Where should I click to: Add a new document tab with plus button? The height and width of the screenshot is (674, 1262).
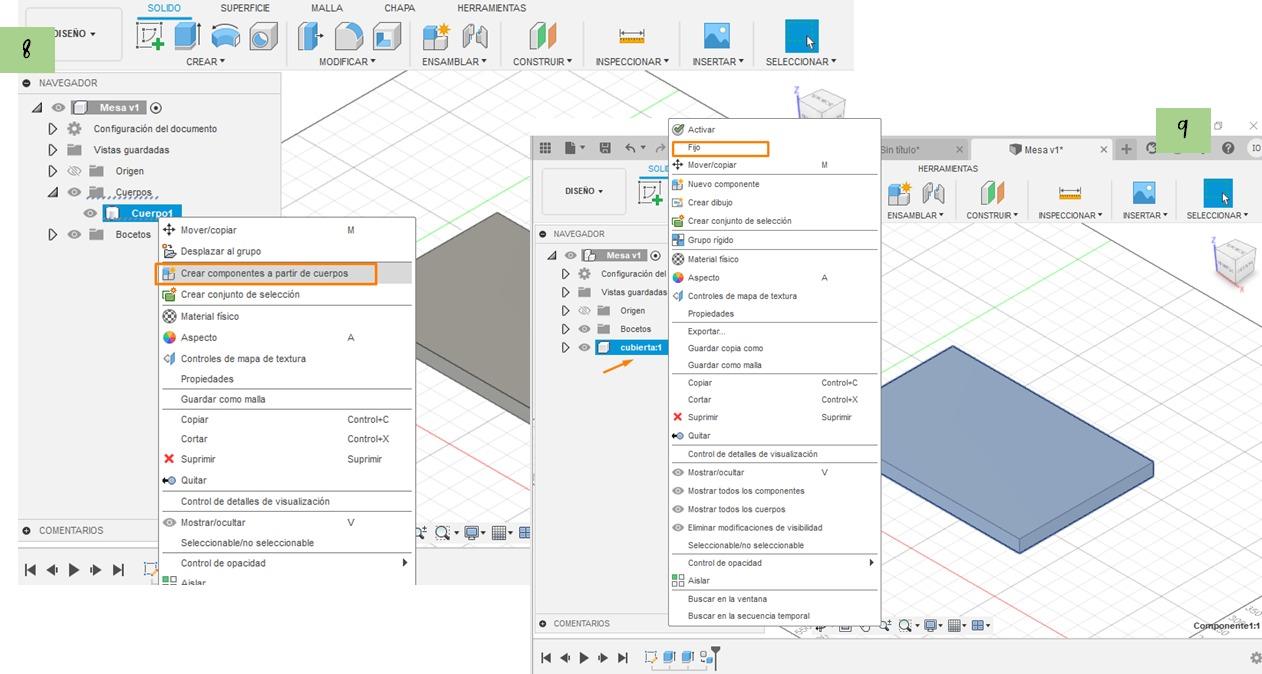click(1126, 149)
